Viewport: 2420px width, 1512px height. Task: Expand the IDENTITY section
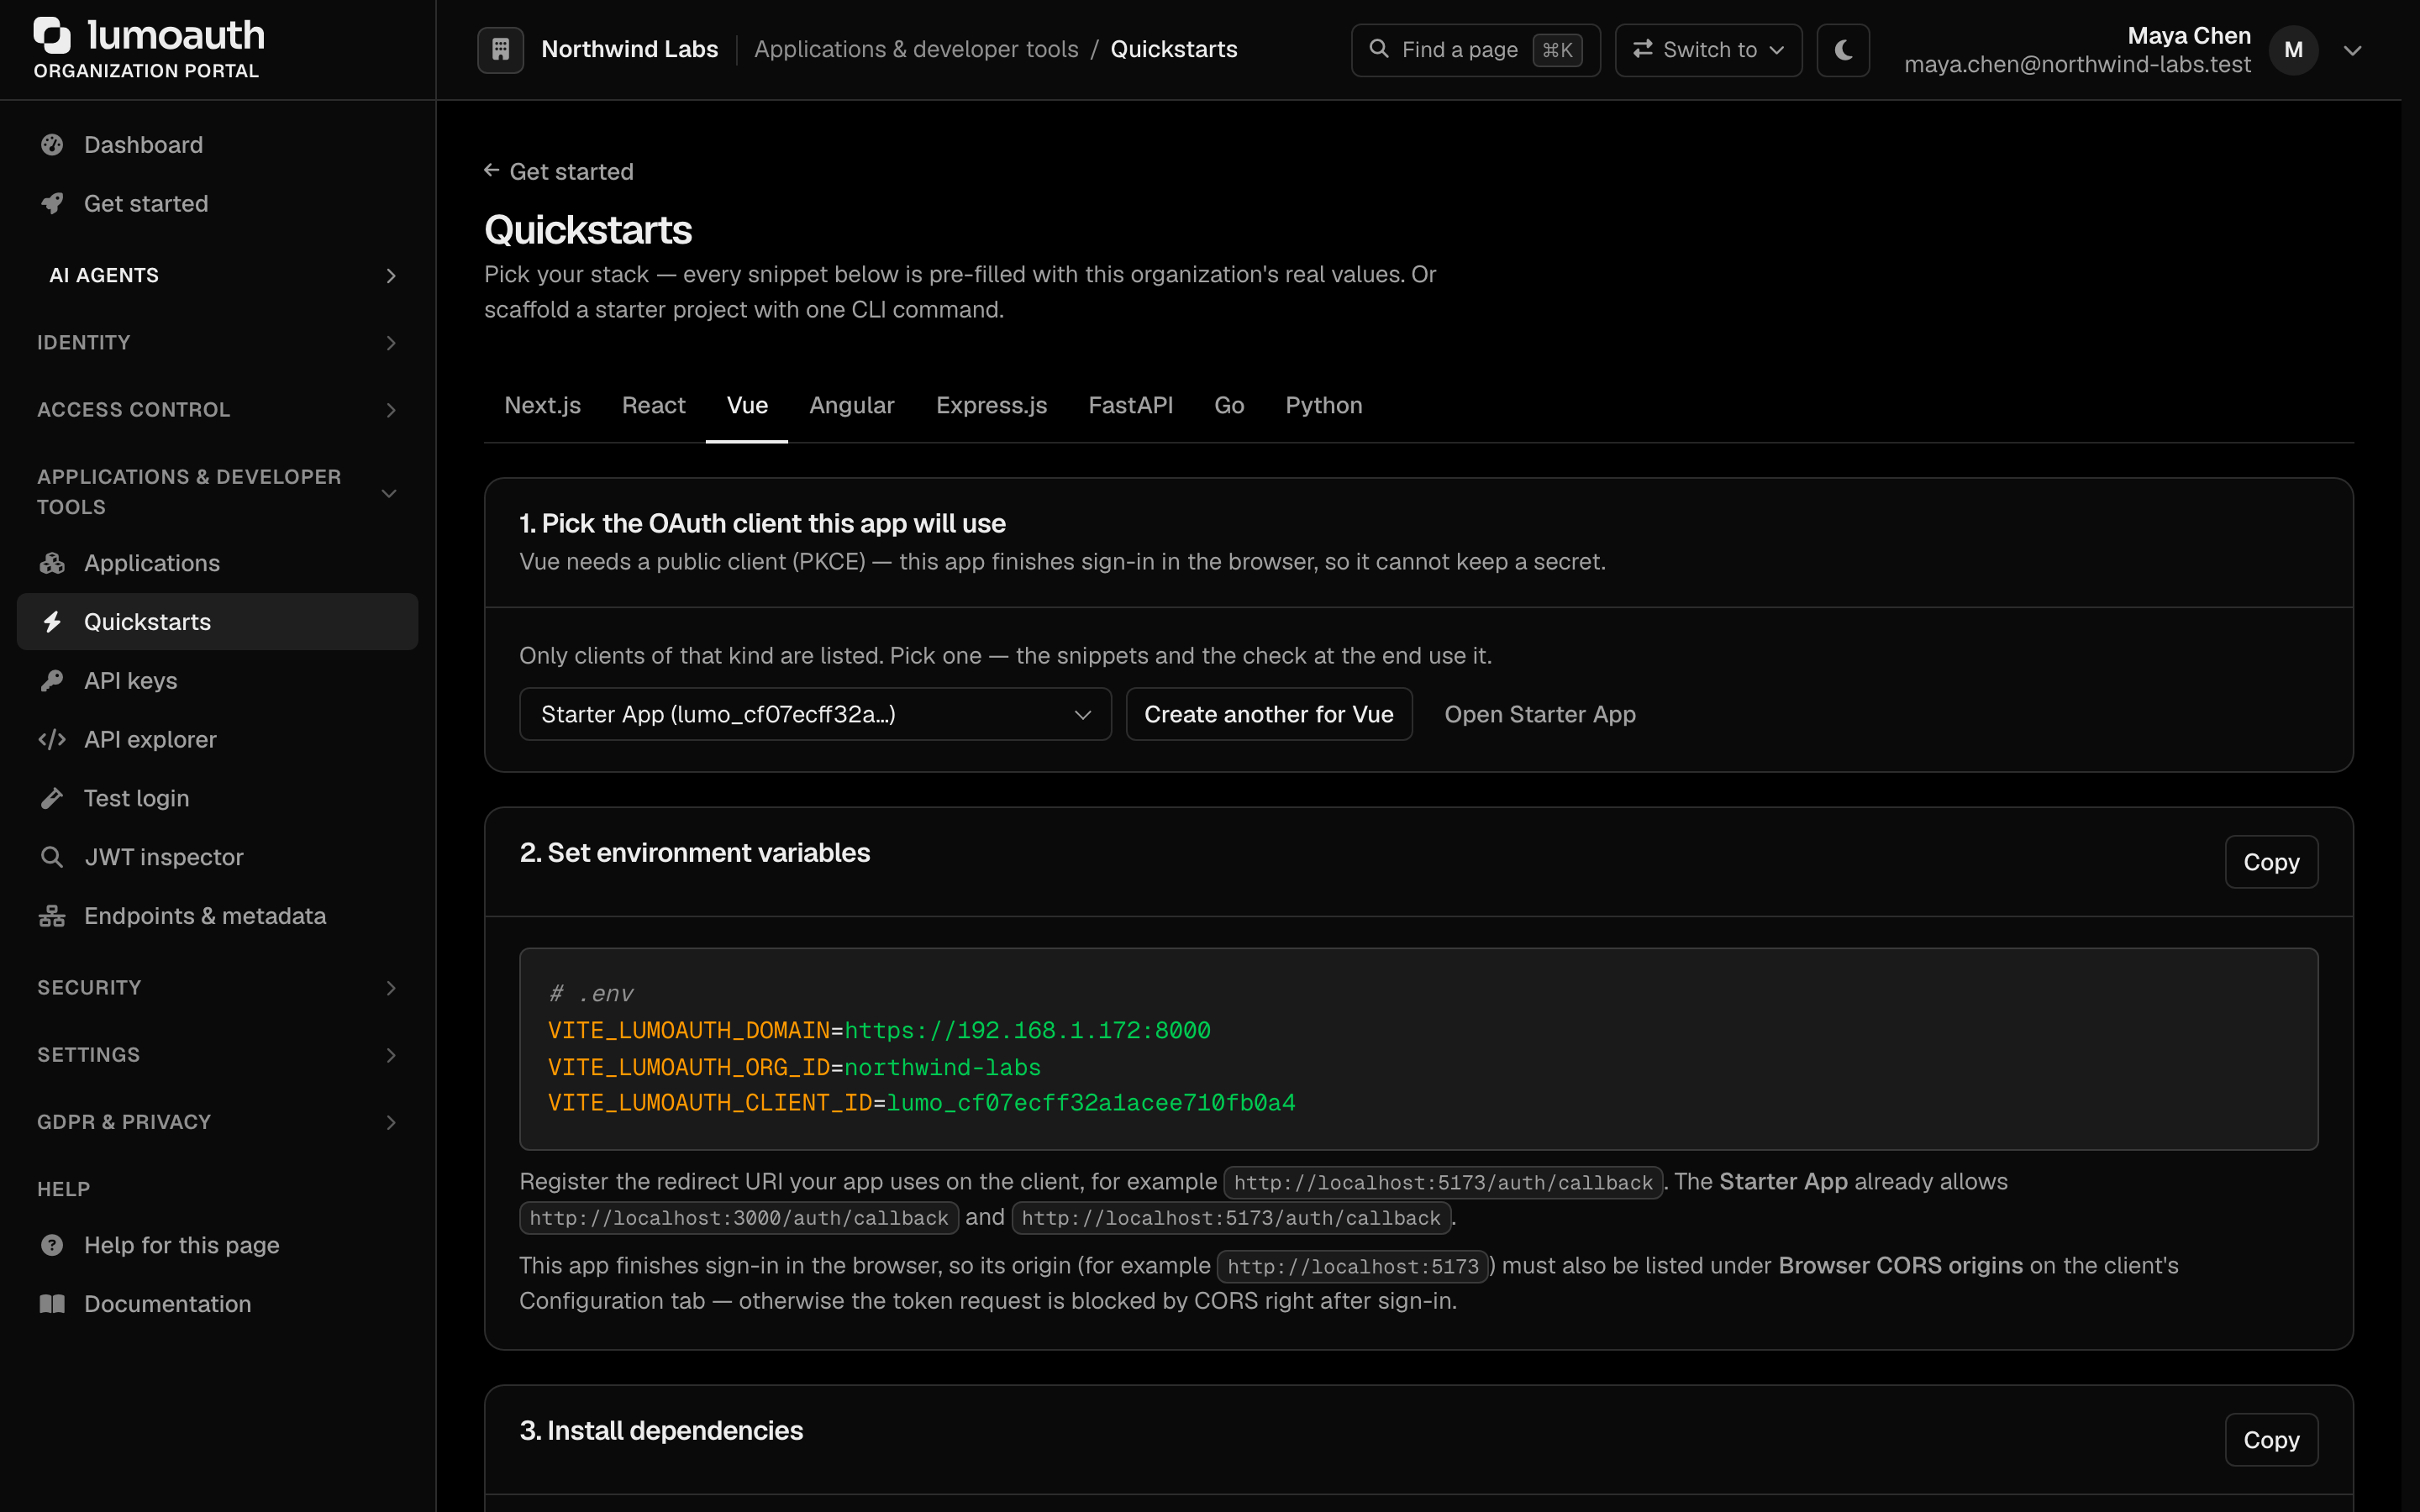pos(217,343)
